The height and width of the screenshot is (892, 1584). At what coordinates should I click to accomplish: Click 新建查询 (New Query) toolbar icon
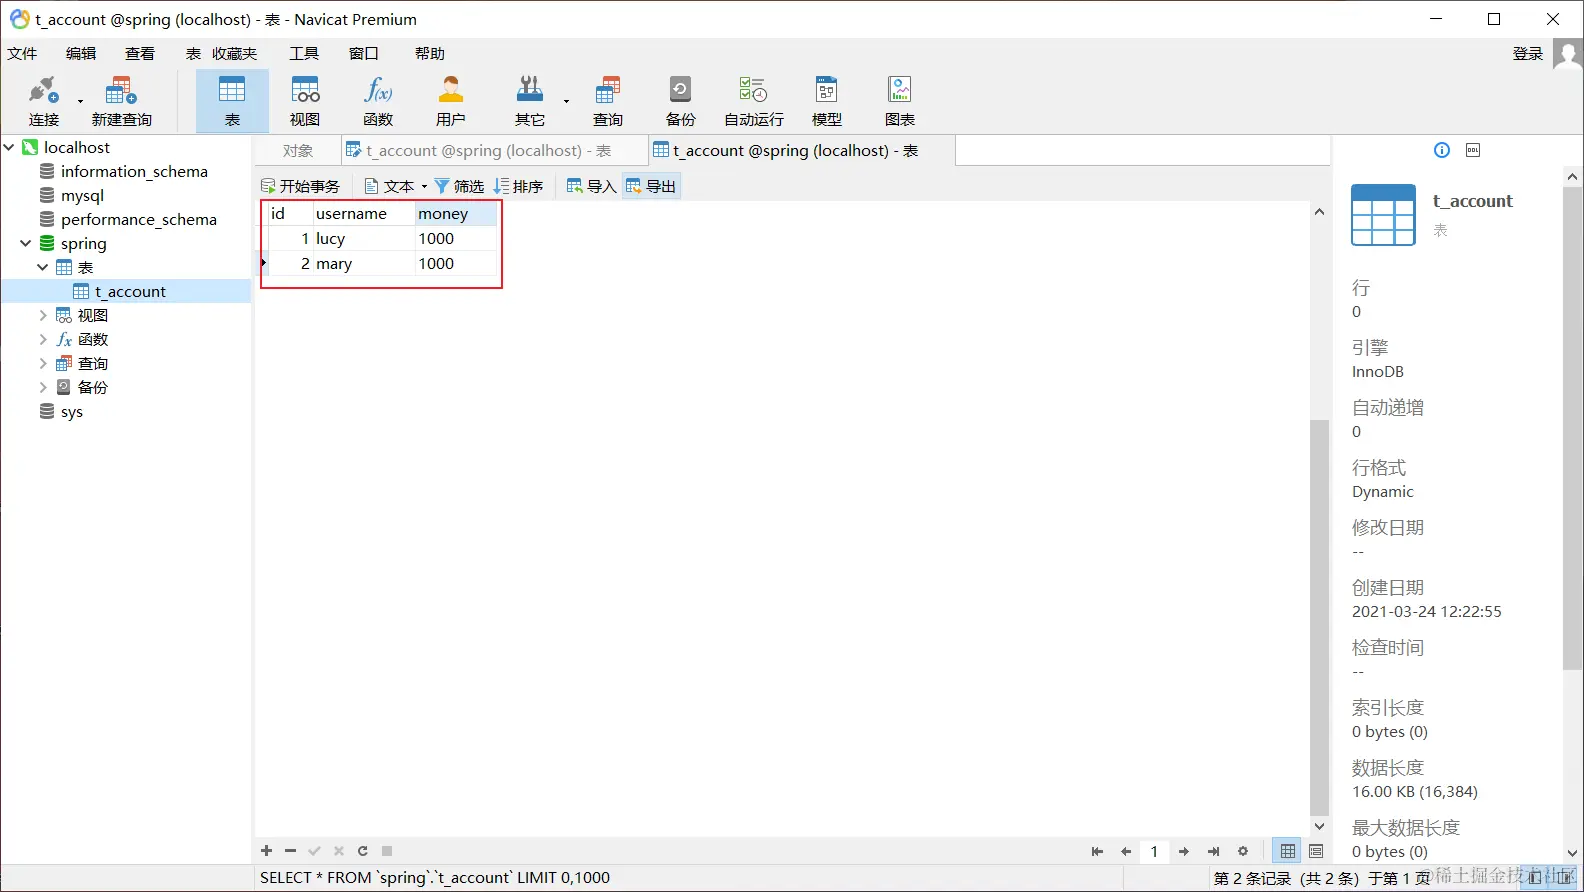121,101
